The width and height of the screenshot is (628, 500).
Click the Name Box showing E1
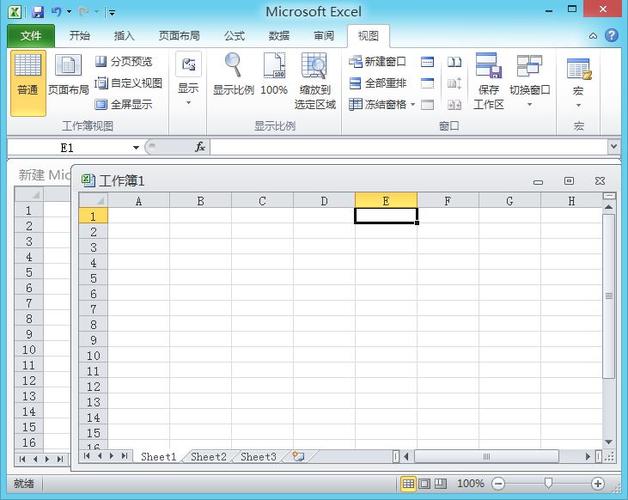67,148
